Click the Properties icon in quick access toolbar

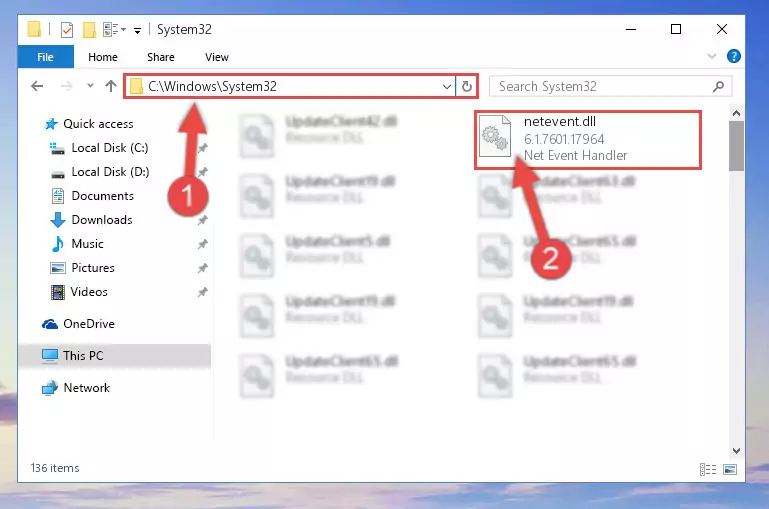tap(67, 30)
